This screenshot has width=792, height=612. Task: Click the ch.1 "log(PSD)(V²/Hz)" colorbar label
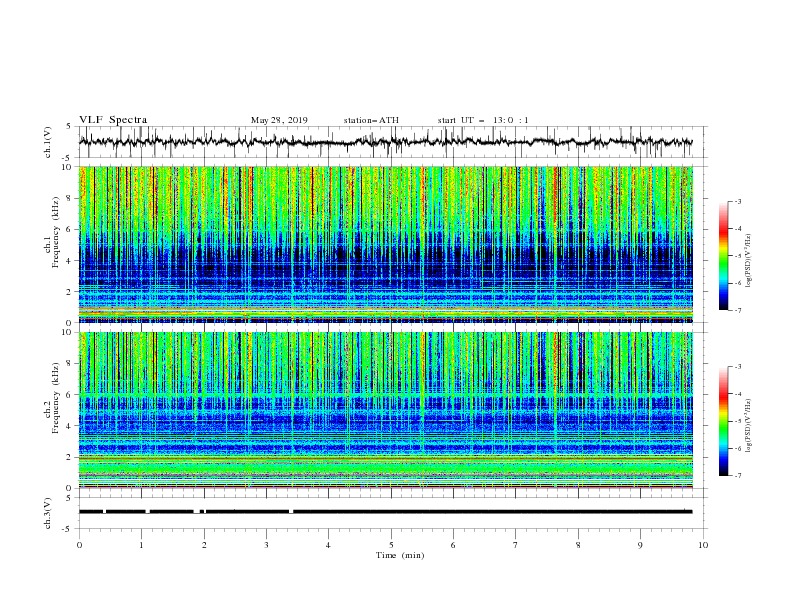pyautogui.click(x=749, y=261)
